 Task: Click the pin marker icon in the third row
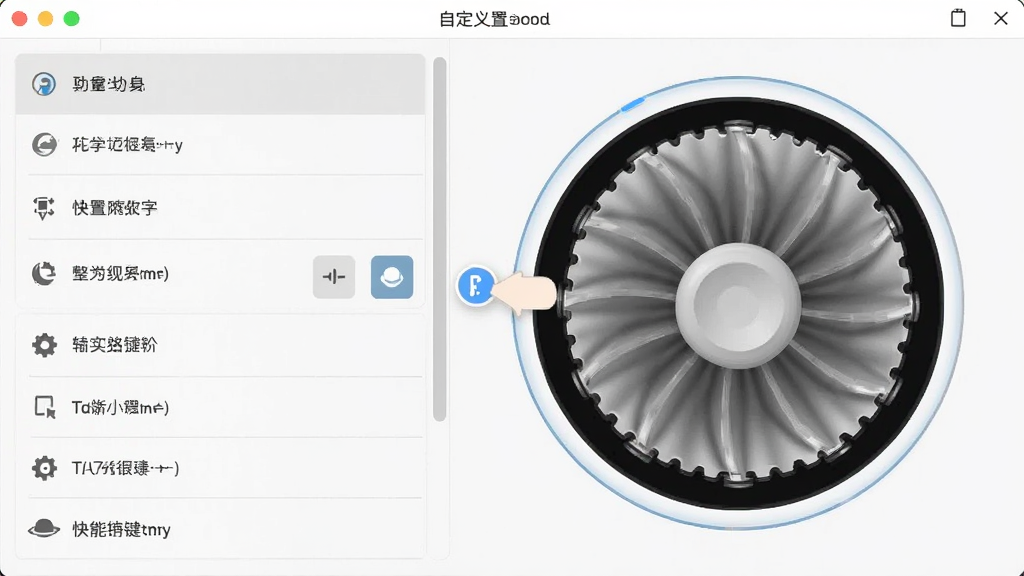44,208
